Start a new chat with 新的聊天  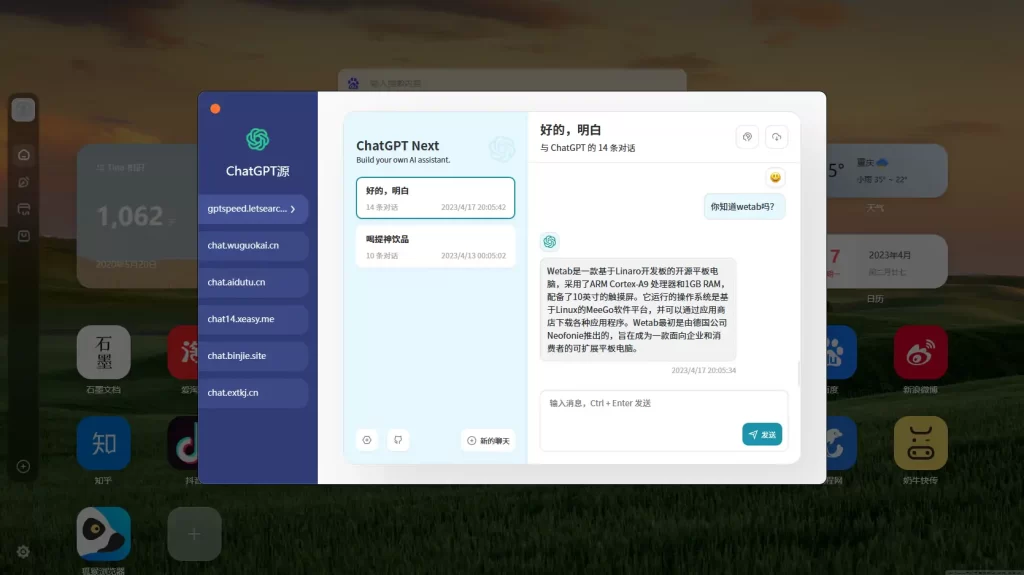point(488,440)
